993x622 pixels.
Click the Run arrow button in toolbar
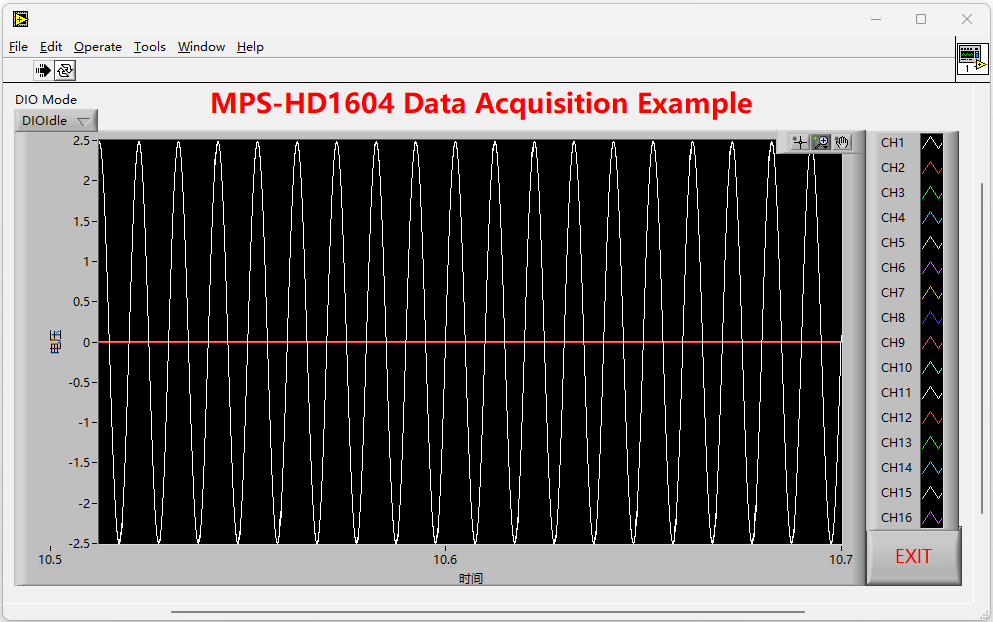(x=44, y=71)
